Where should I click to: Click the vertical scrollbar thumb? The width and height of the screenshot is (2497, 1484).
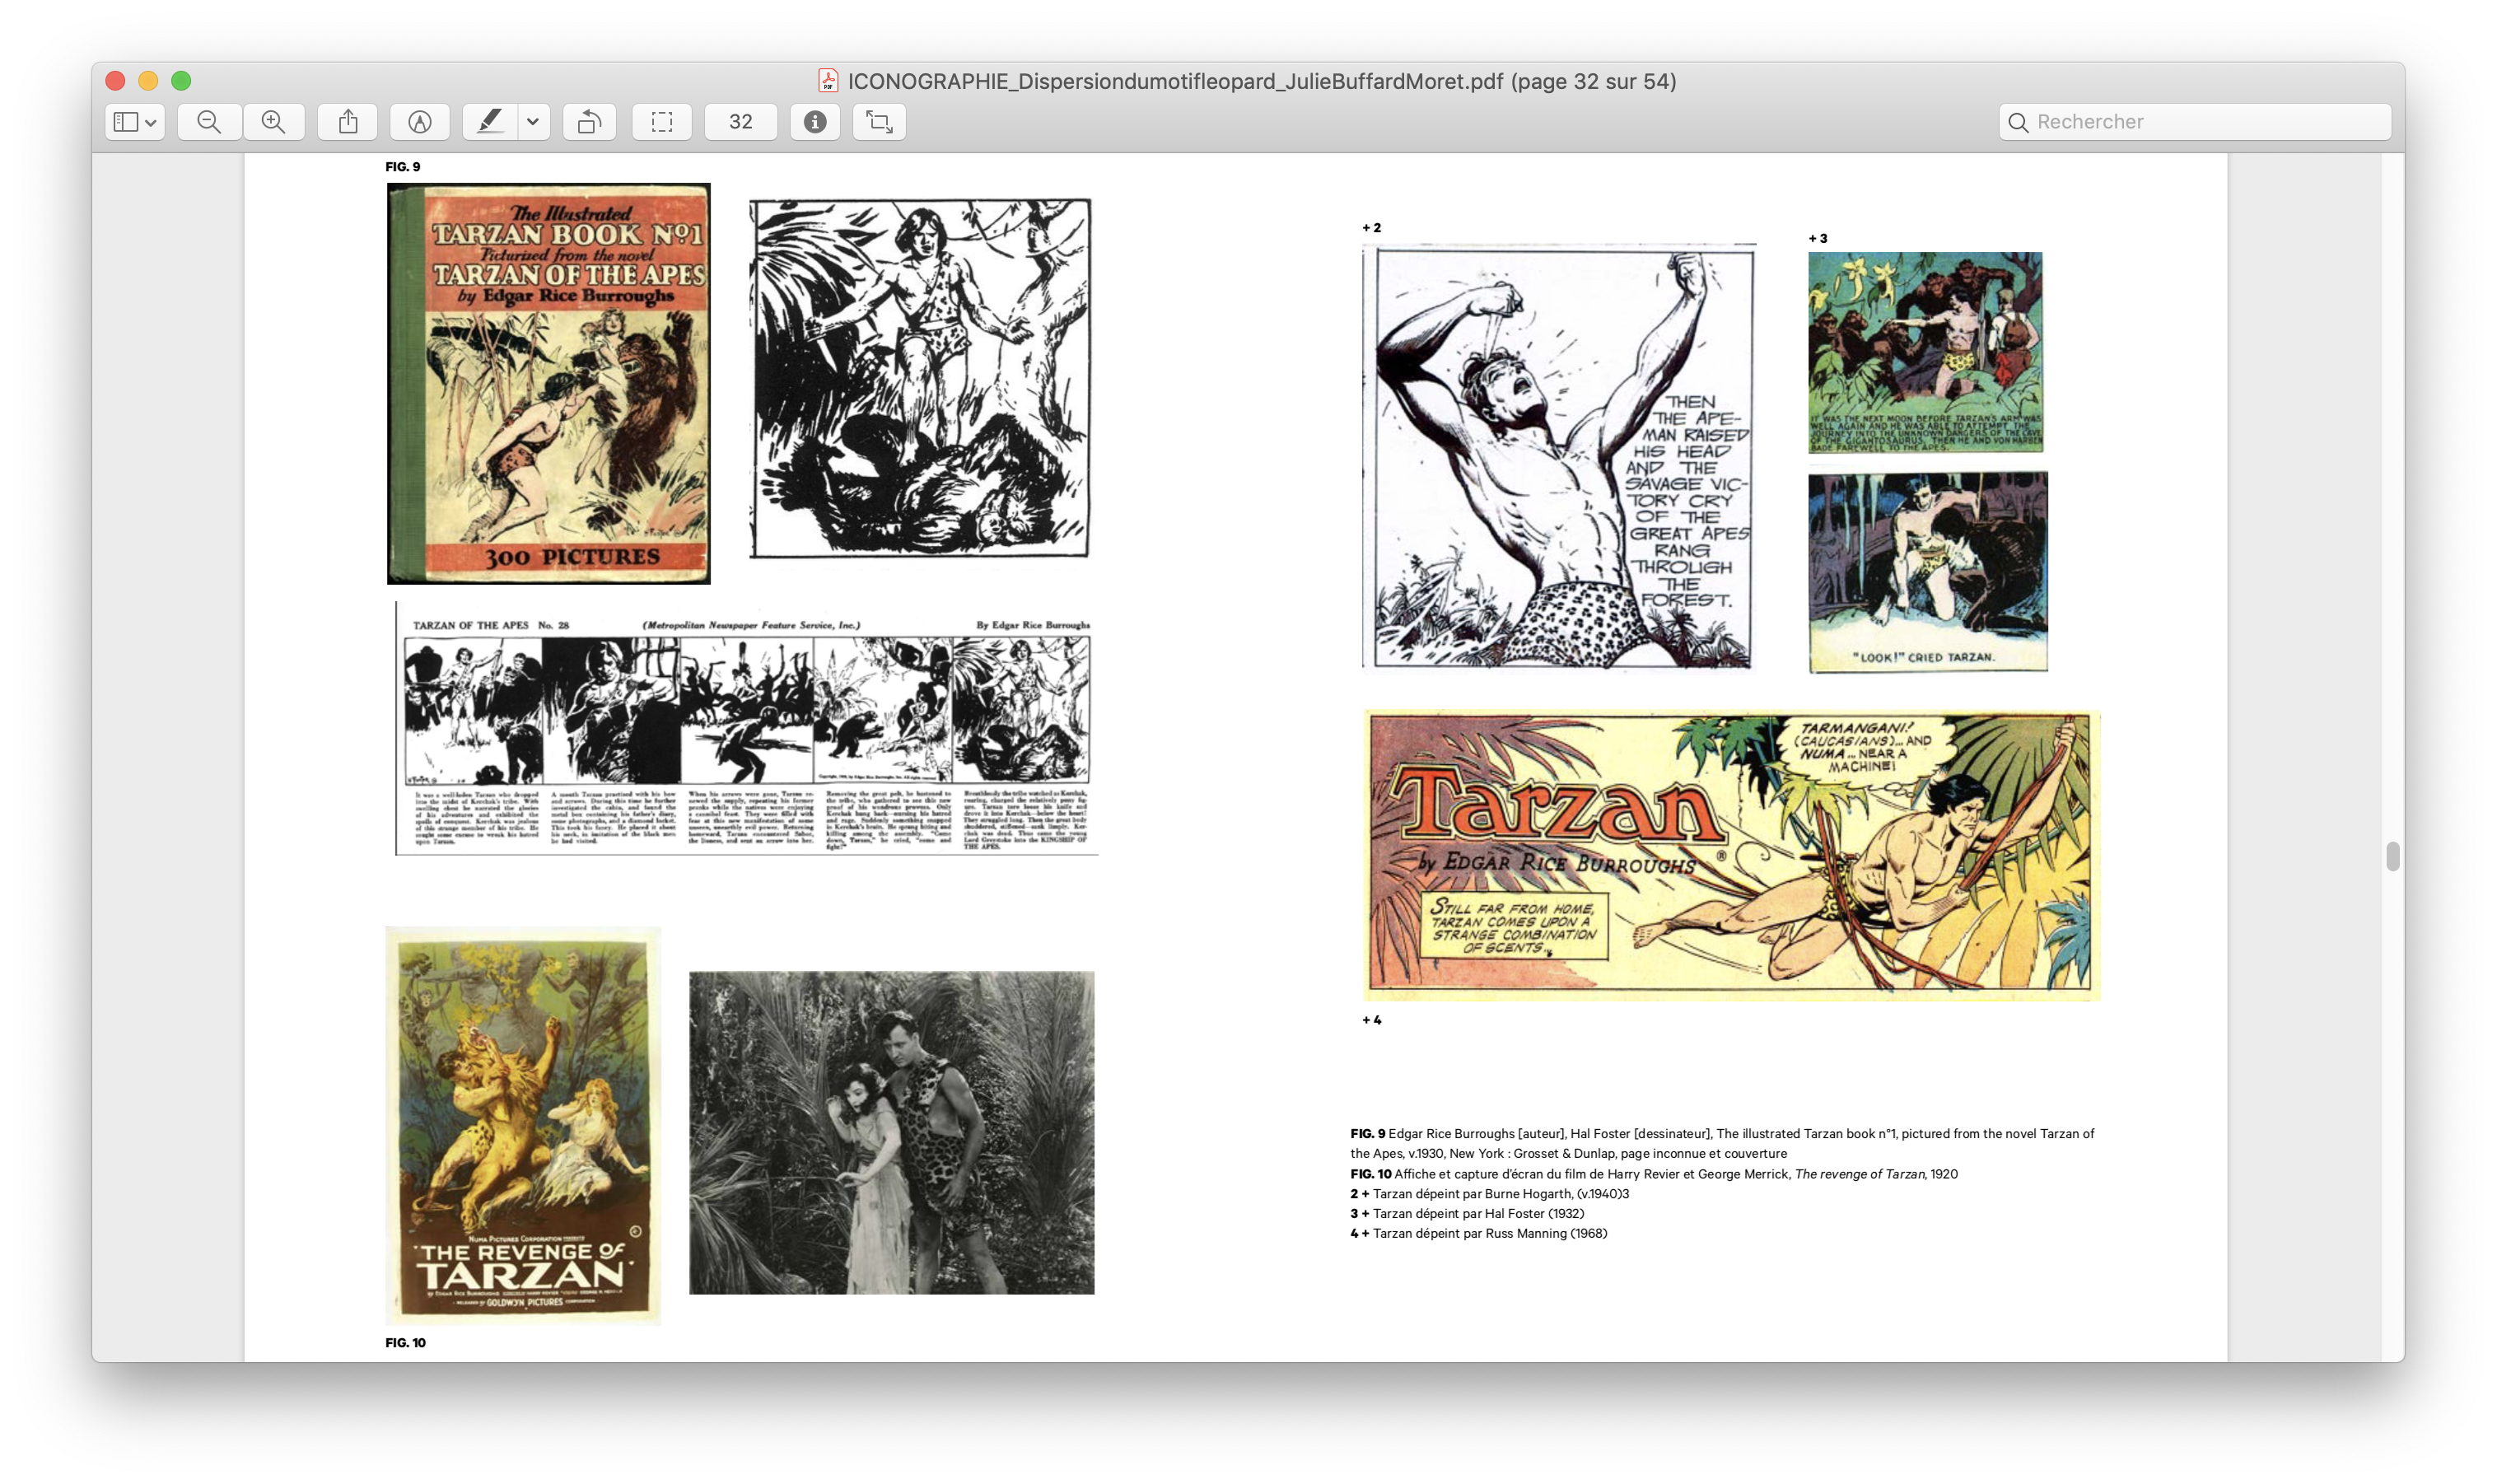pos(2392,857)
